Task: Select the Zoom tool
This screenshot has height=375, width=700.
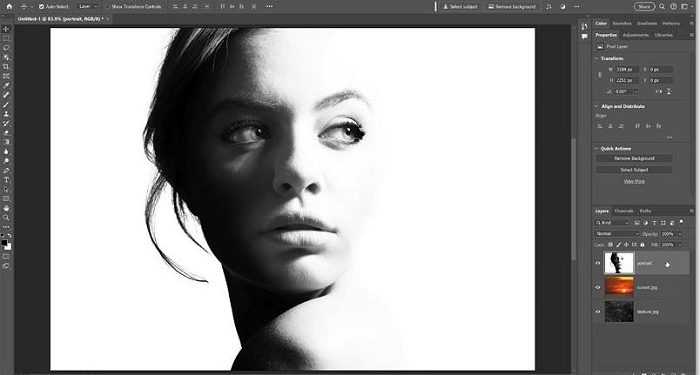Action: coord(6,217)
